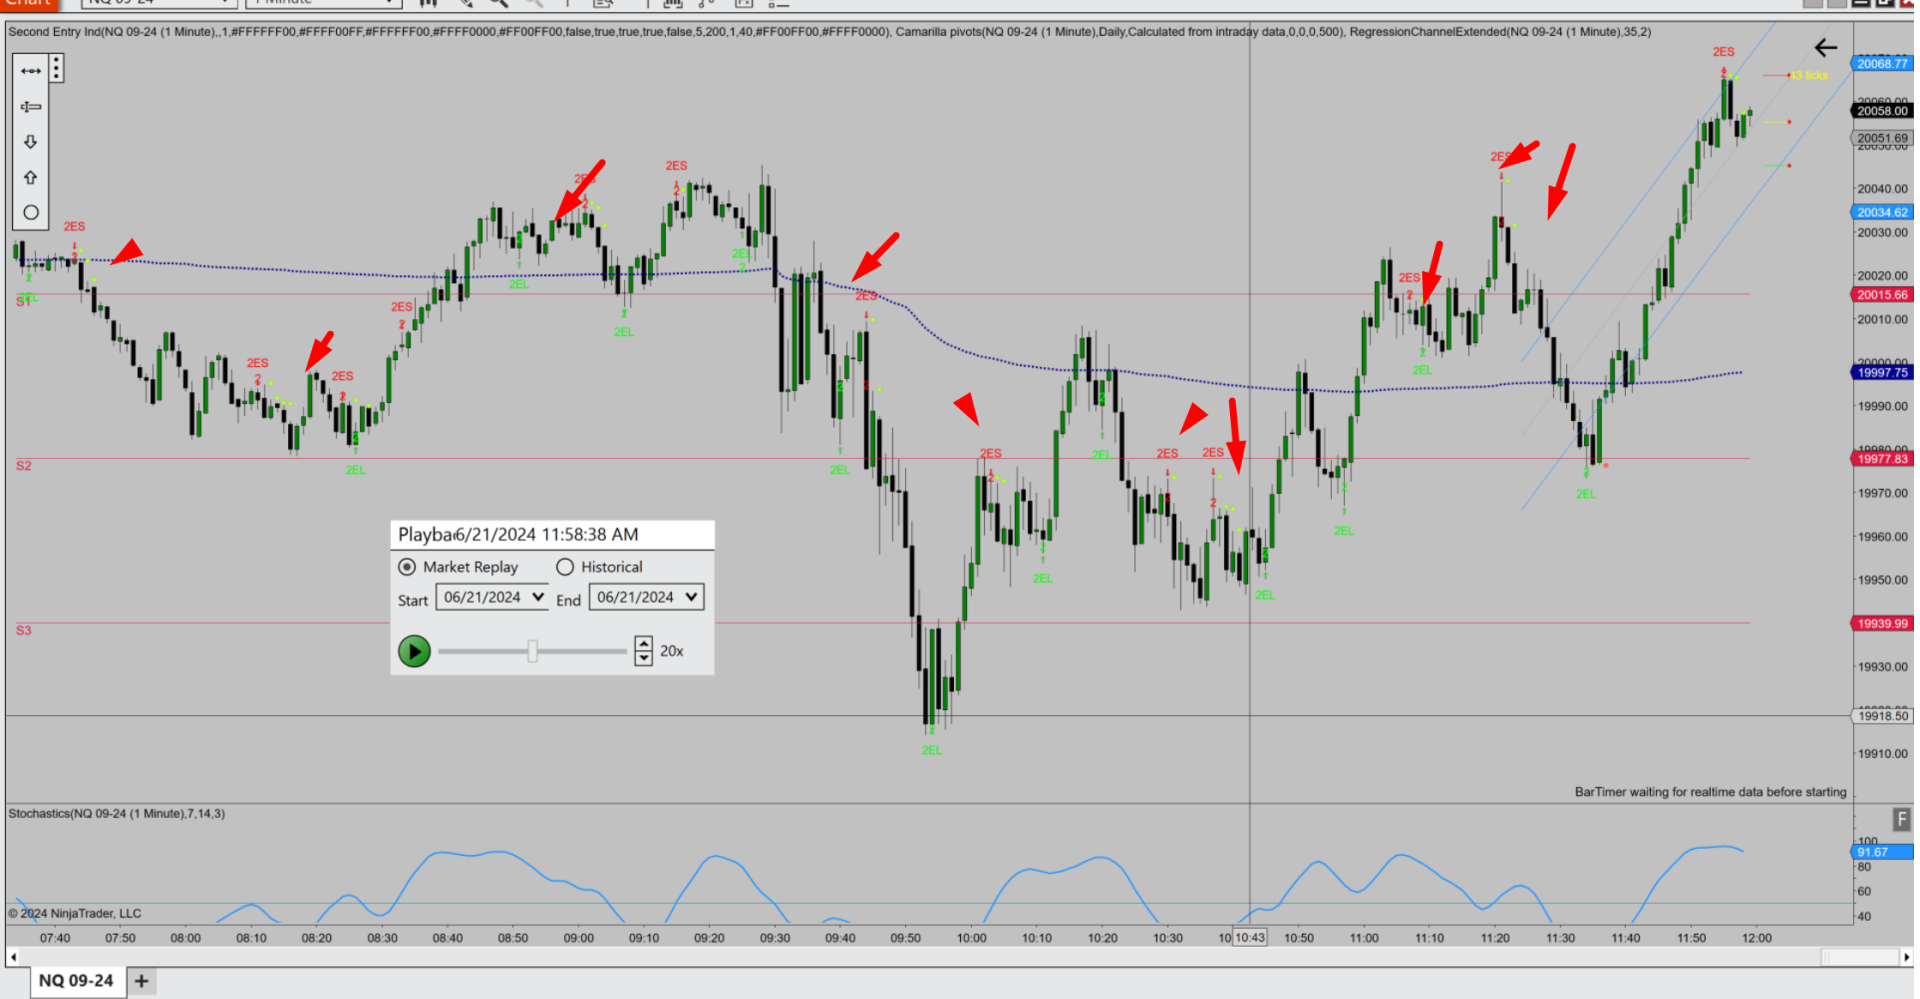Click the 19977.83 S2 price marker
Screen dimensions: 1920x999
coord(1882,459)
